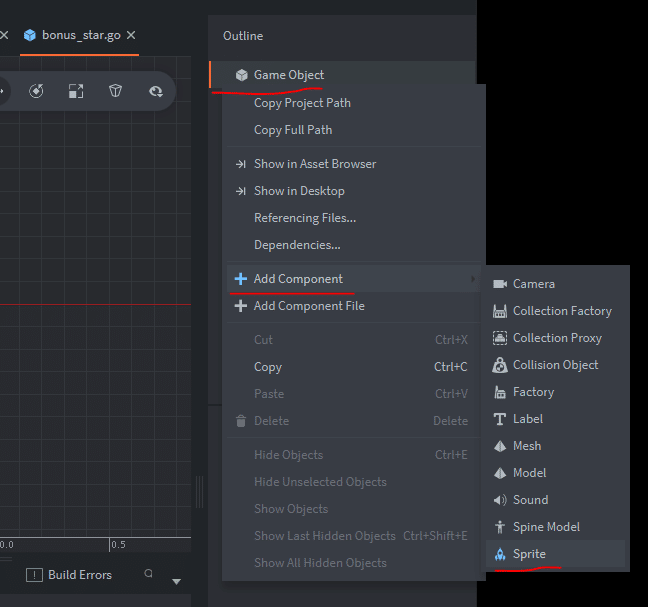The image size is (648, 607).
Task: Click the plus icon beside Add Component File
Action: [241, 306]
